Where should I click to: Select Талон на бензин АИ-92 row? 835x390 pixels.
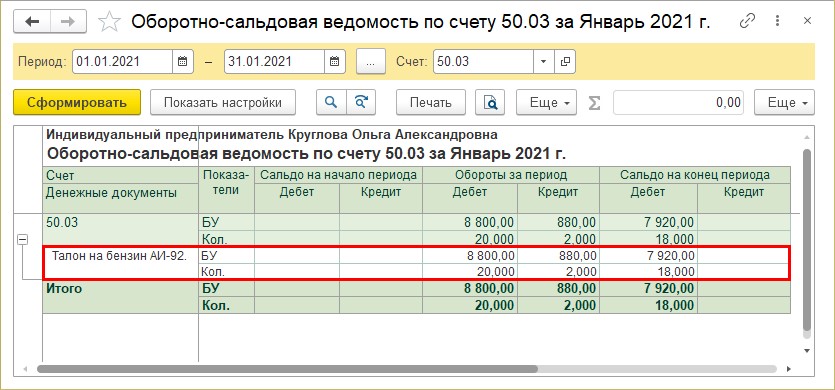tap(120, 256)
